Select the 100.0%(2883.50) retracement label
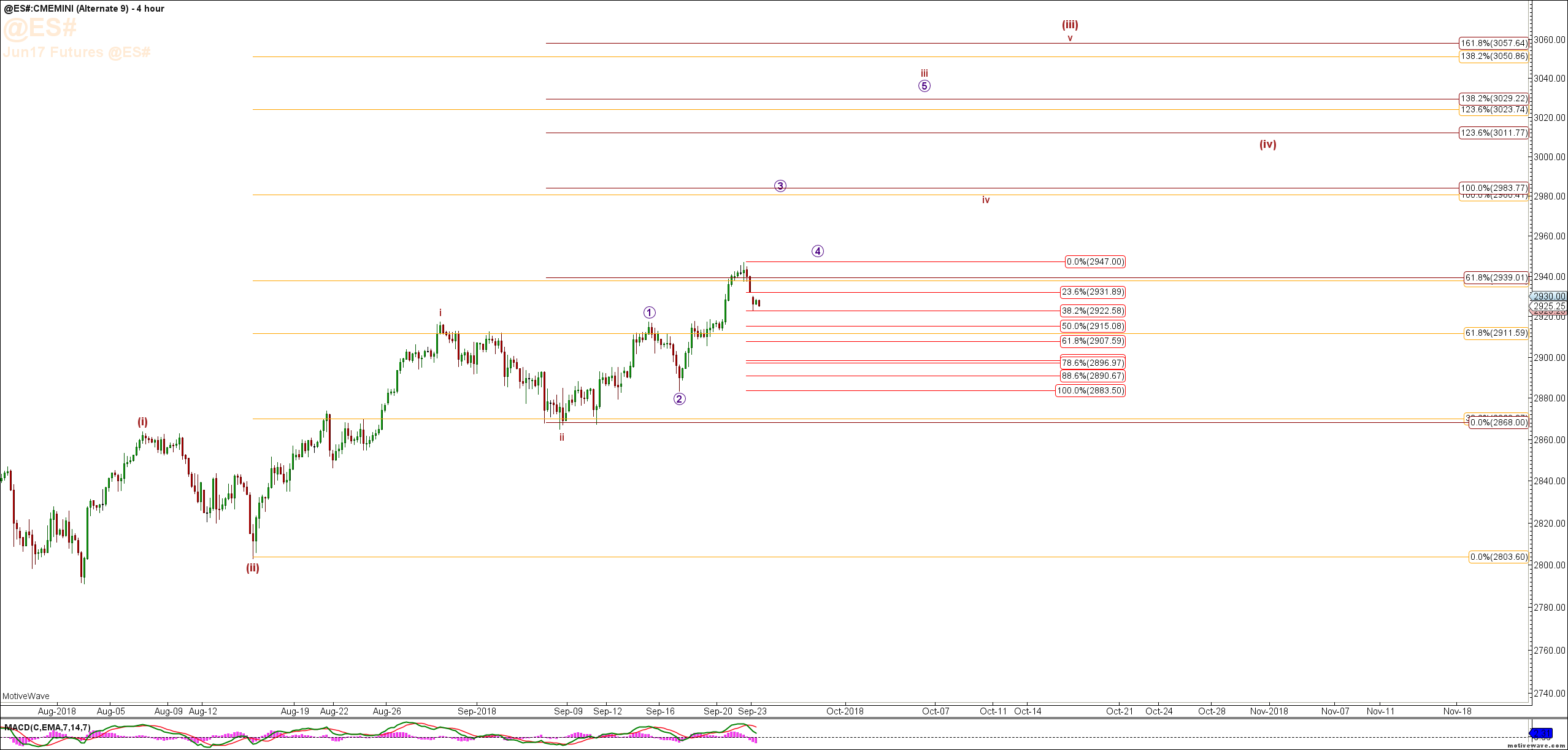 1090,390
